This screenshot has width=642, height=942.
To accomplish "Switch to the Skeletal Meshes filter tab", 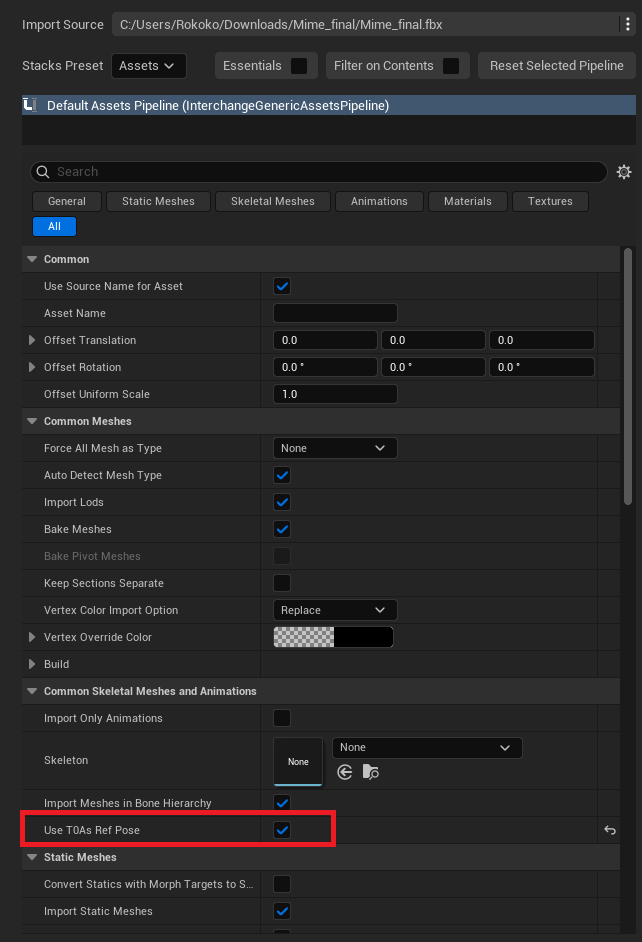I will (273, 201).
